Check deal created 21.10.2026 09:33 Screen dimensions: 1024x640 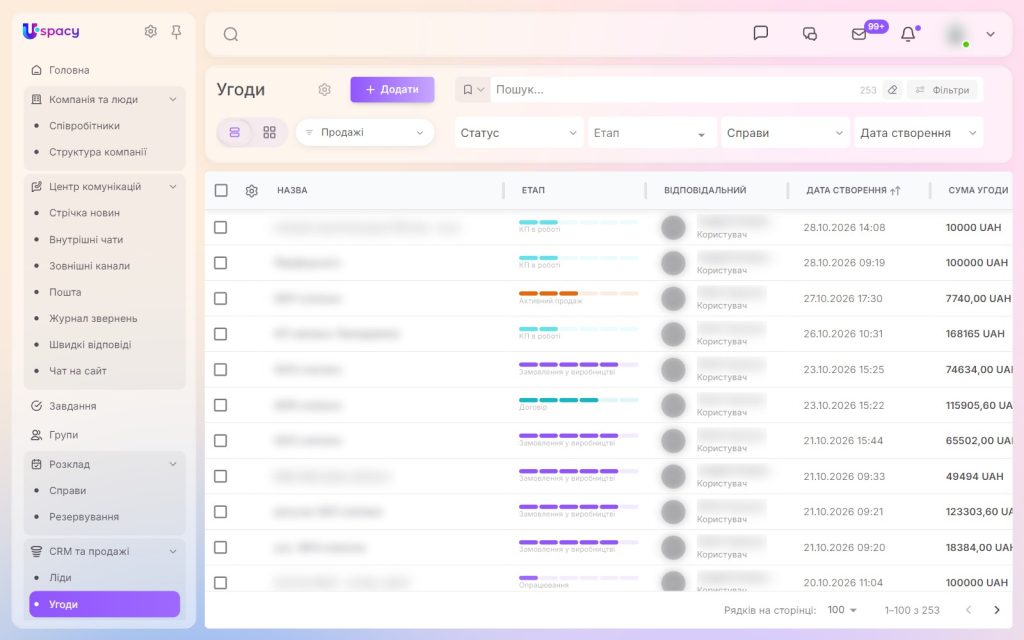click(221, 476)
